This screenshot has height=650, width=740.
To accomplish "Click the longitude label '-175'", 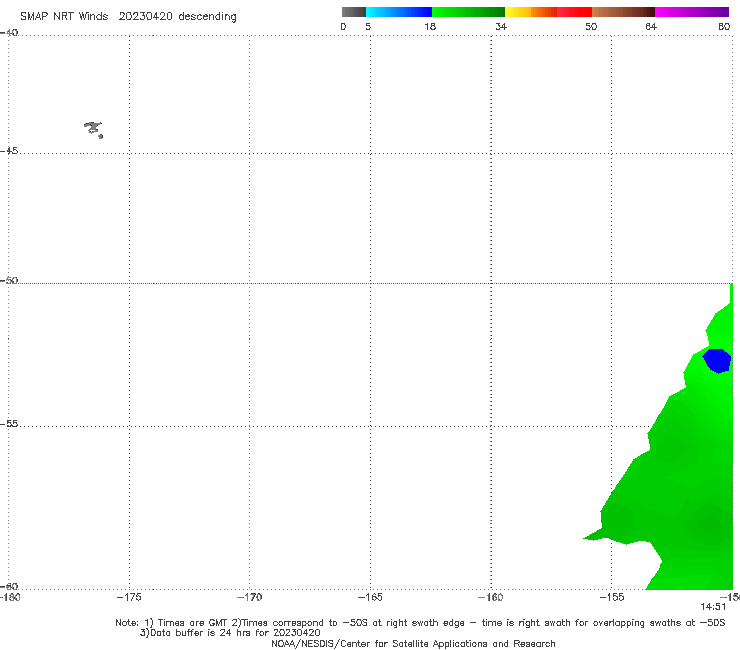I will tap(129, 597).
